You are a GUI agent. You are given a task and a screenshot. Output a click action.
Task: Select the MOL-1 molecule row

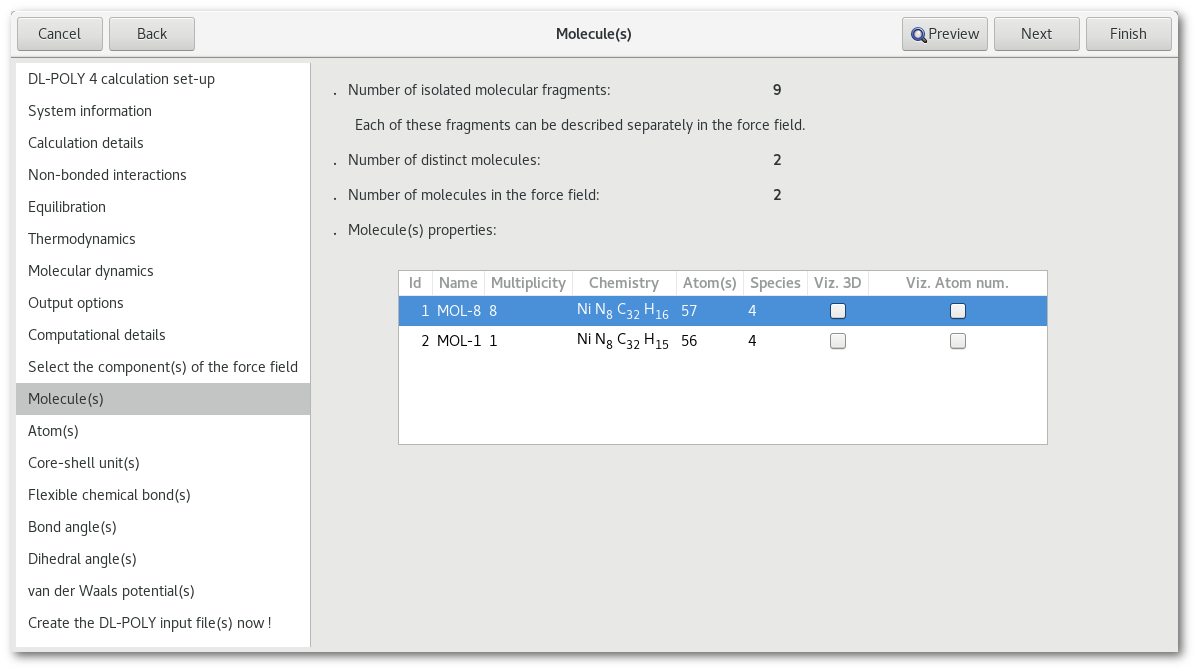click(x=459, y=341)
